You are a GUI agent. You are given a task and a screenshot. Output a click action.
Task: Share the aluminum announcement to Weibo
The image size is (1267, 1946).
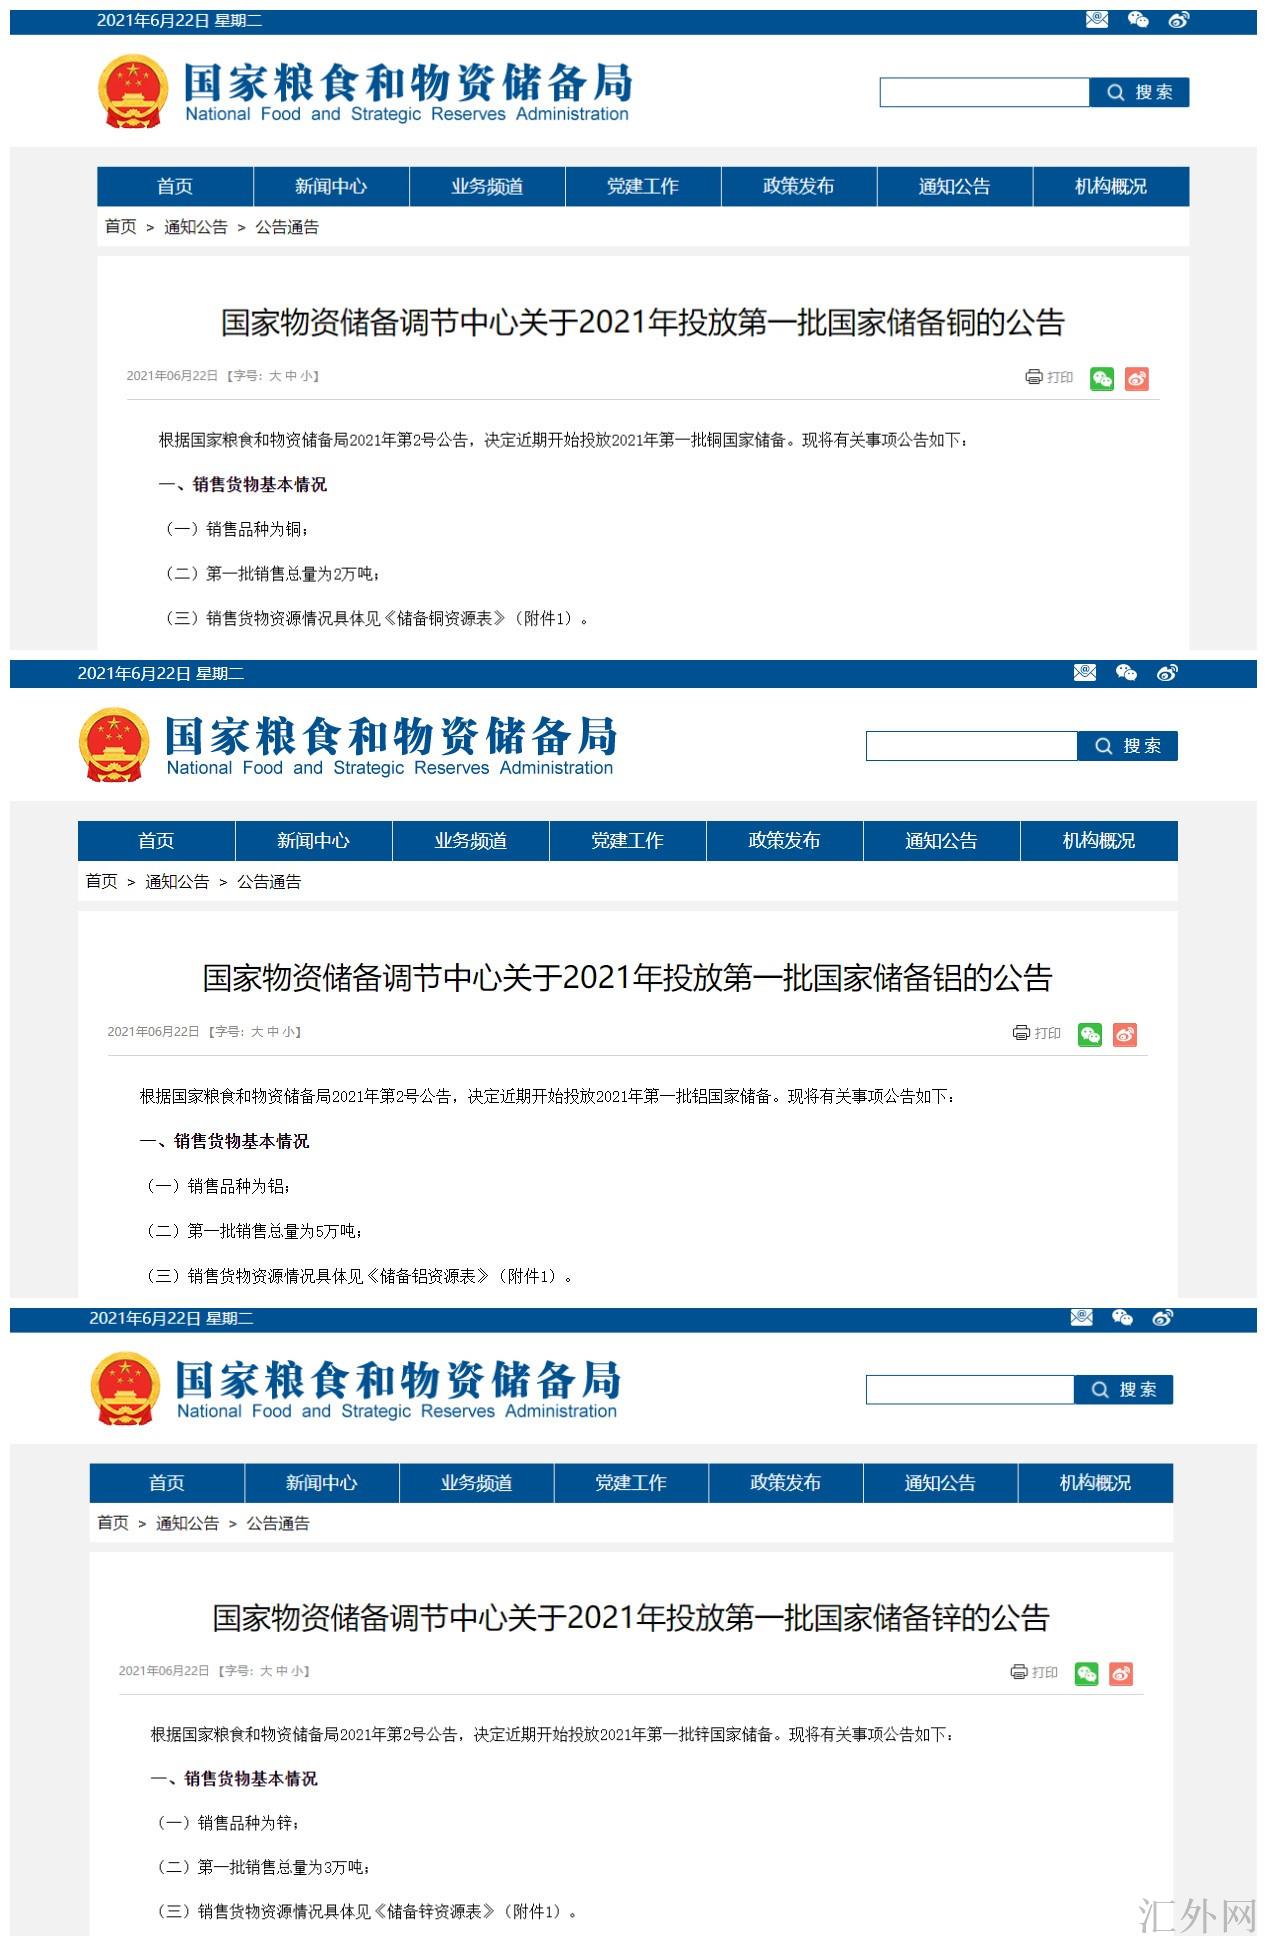[x=1125, y=1034]
